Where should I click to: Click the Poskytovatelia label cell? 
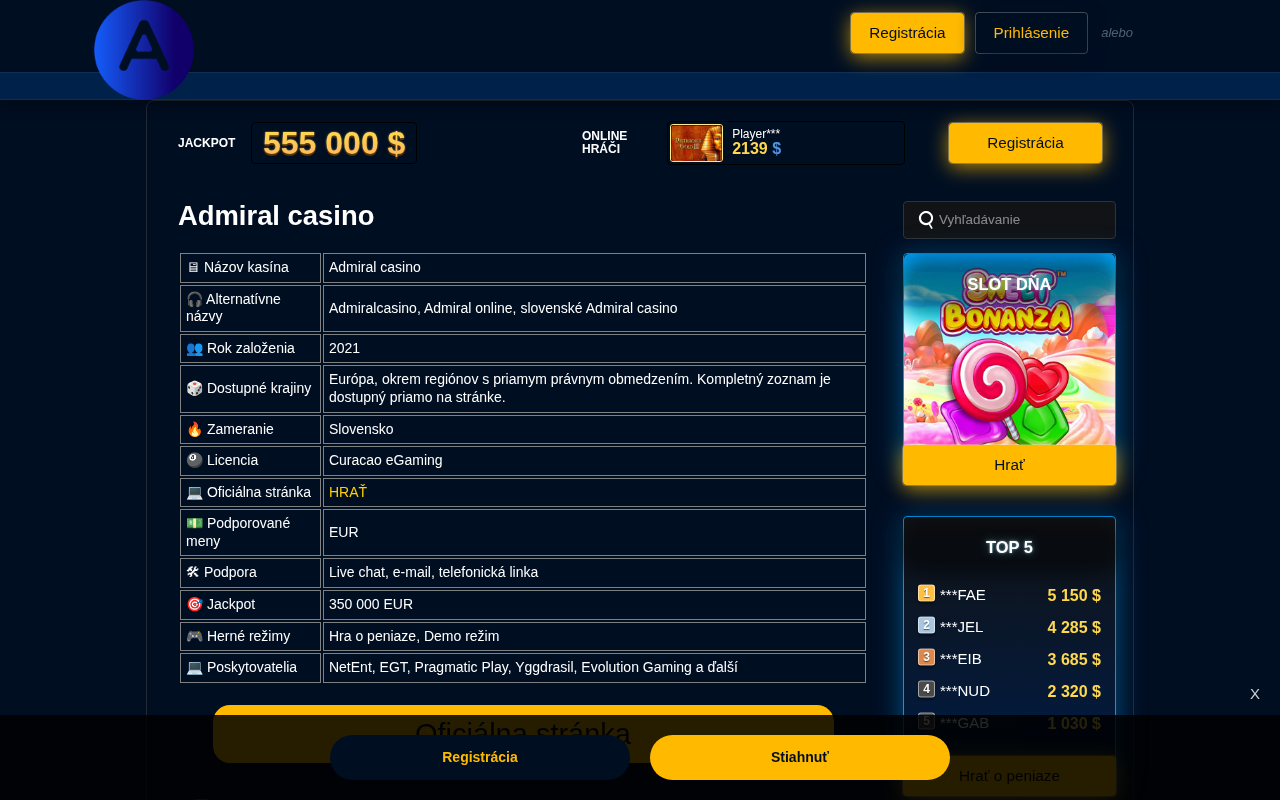[x=250, y=668]
